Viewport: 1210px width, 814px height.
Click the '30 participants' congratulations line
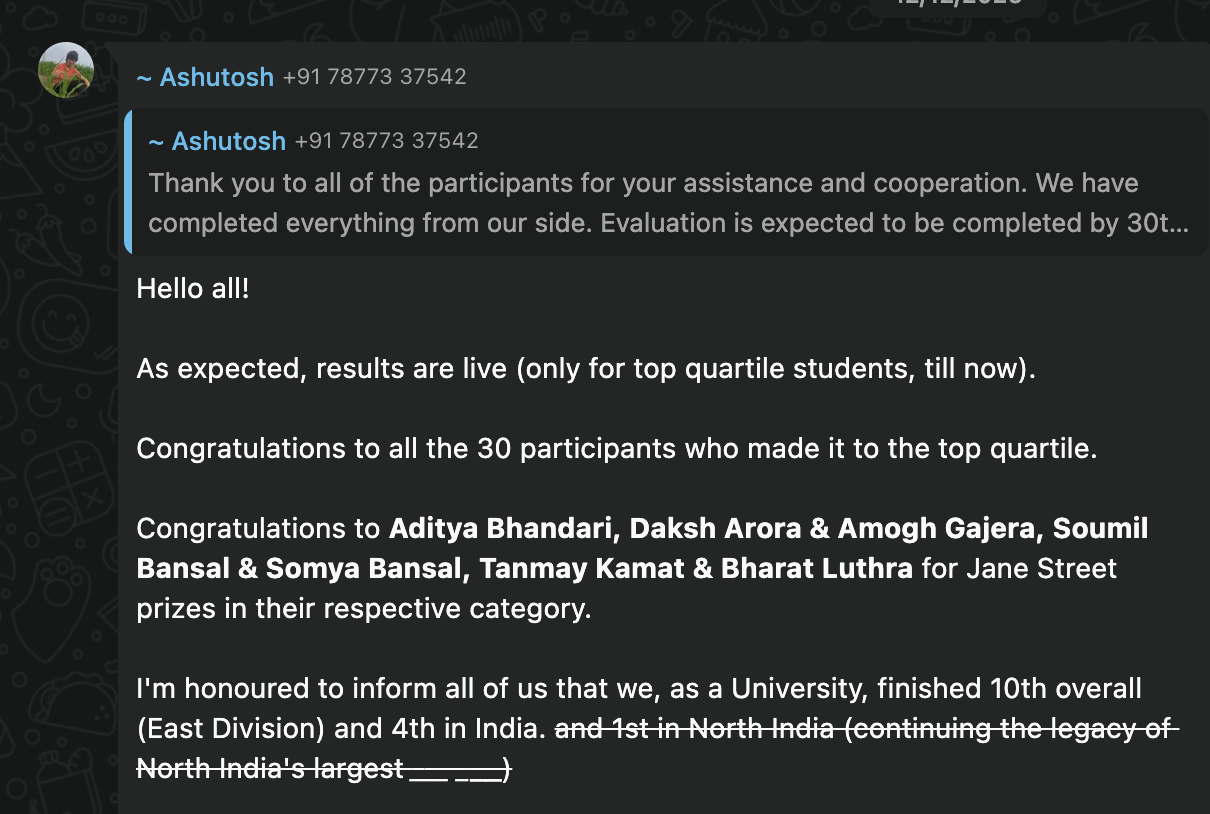coord(616,448)
